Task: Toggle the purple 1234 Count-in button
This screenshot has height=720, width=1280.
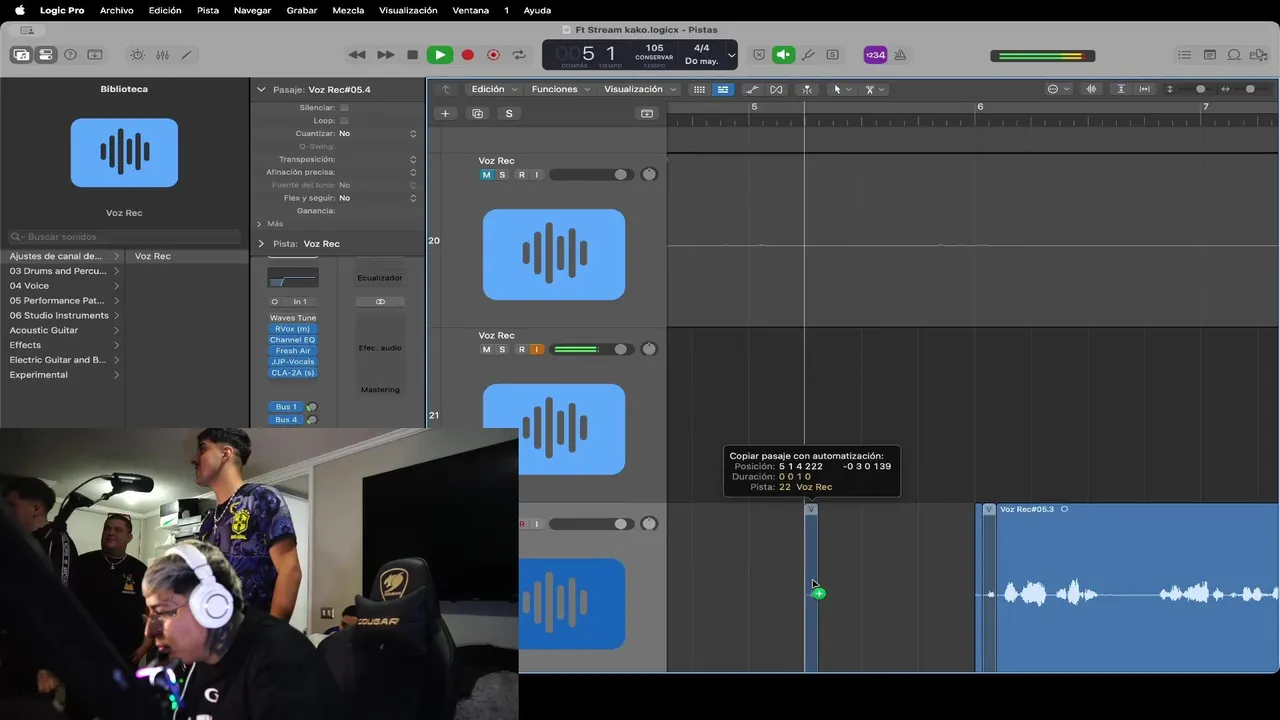Action: pyautogui.click(x=875, y=55)
